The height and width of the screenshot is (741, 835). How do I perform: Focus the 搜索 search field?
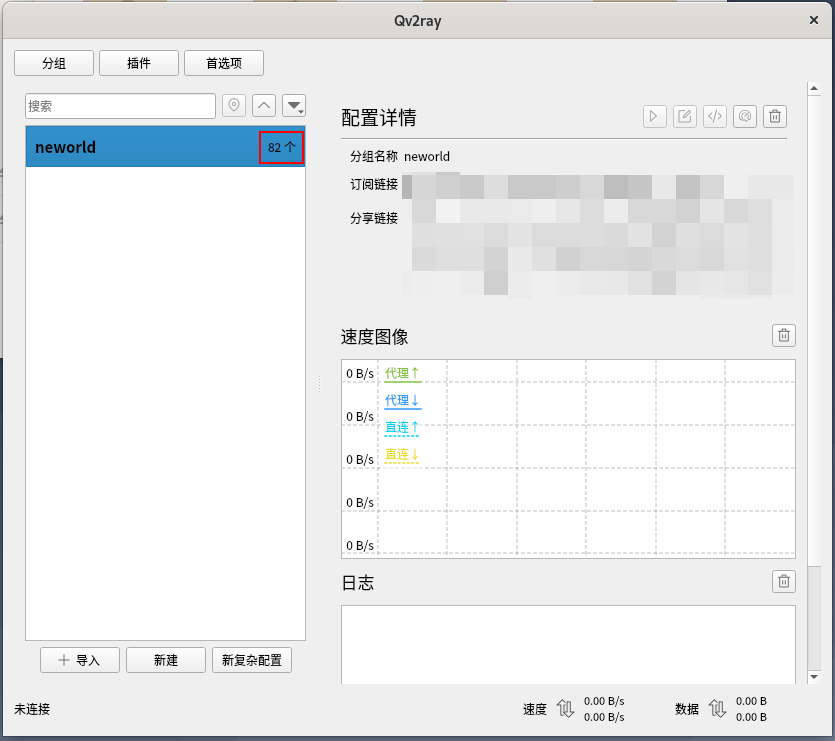(120, 106)
